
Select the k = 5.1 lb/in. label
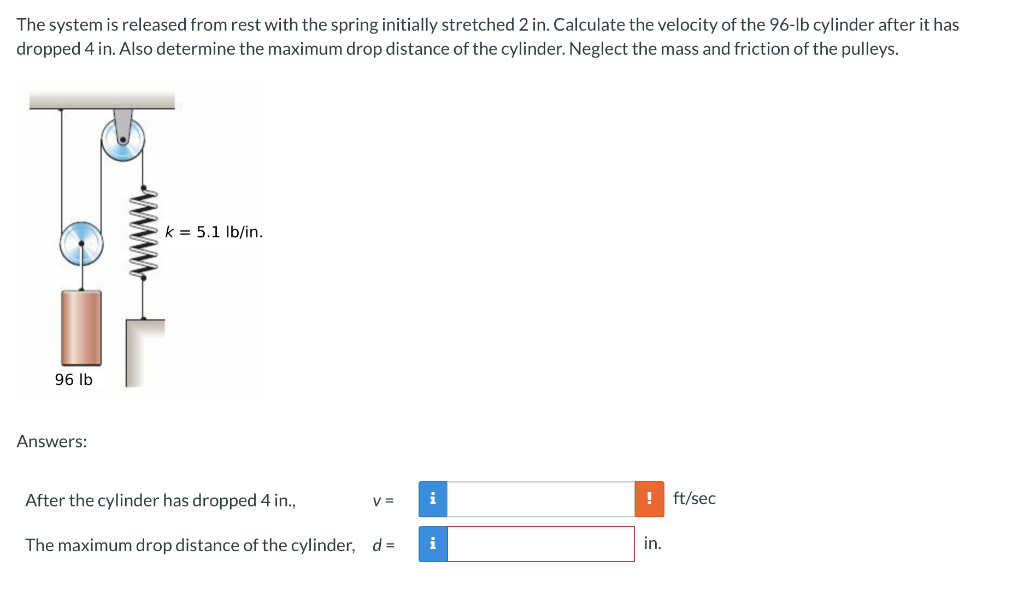click(x=212, y=231)
